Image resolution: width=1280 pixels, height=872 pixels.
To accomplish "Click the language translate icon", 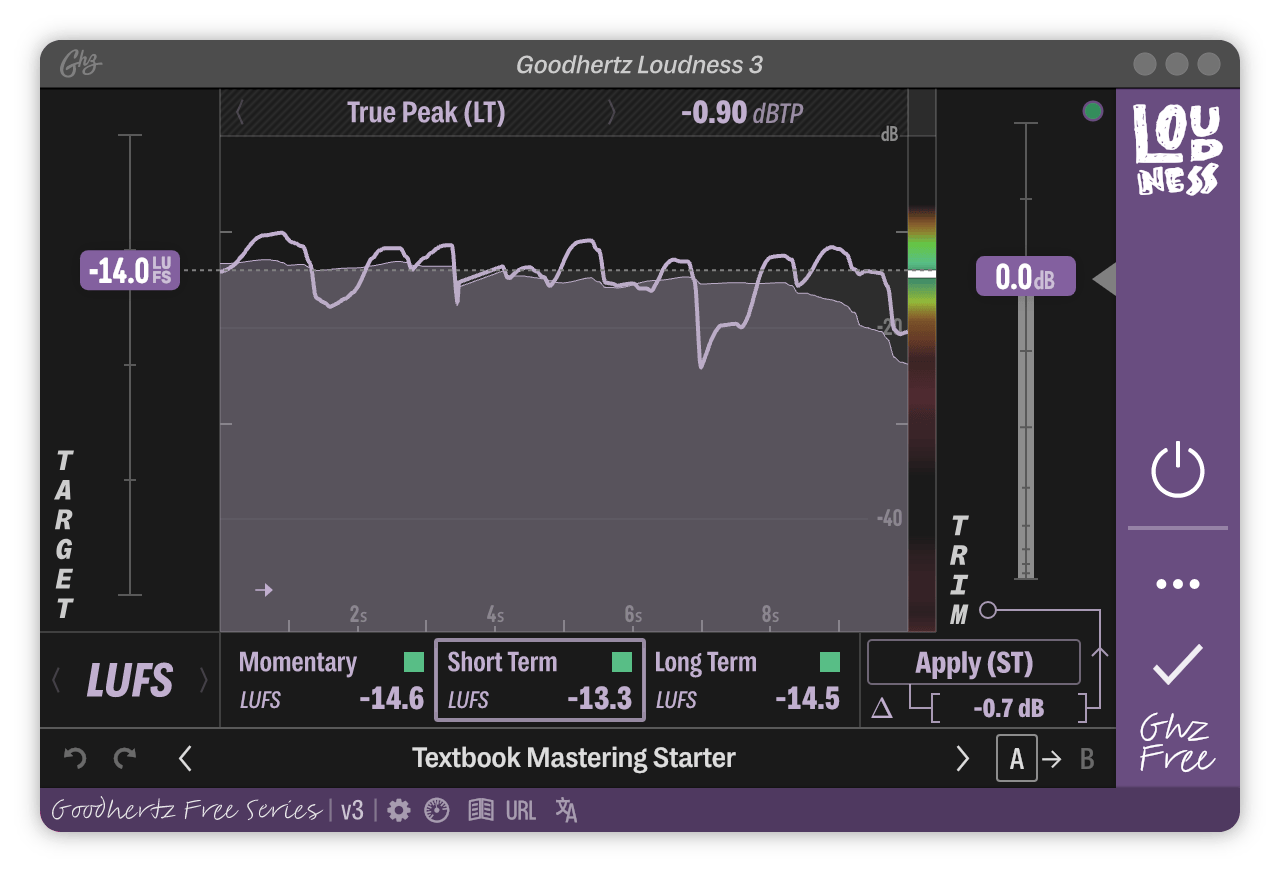I will point(566,810).
